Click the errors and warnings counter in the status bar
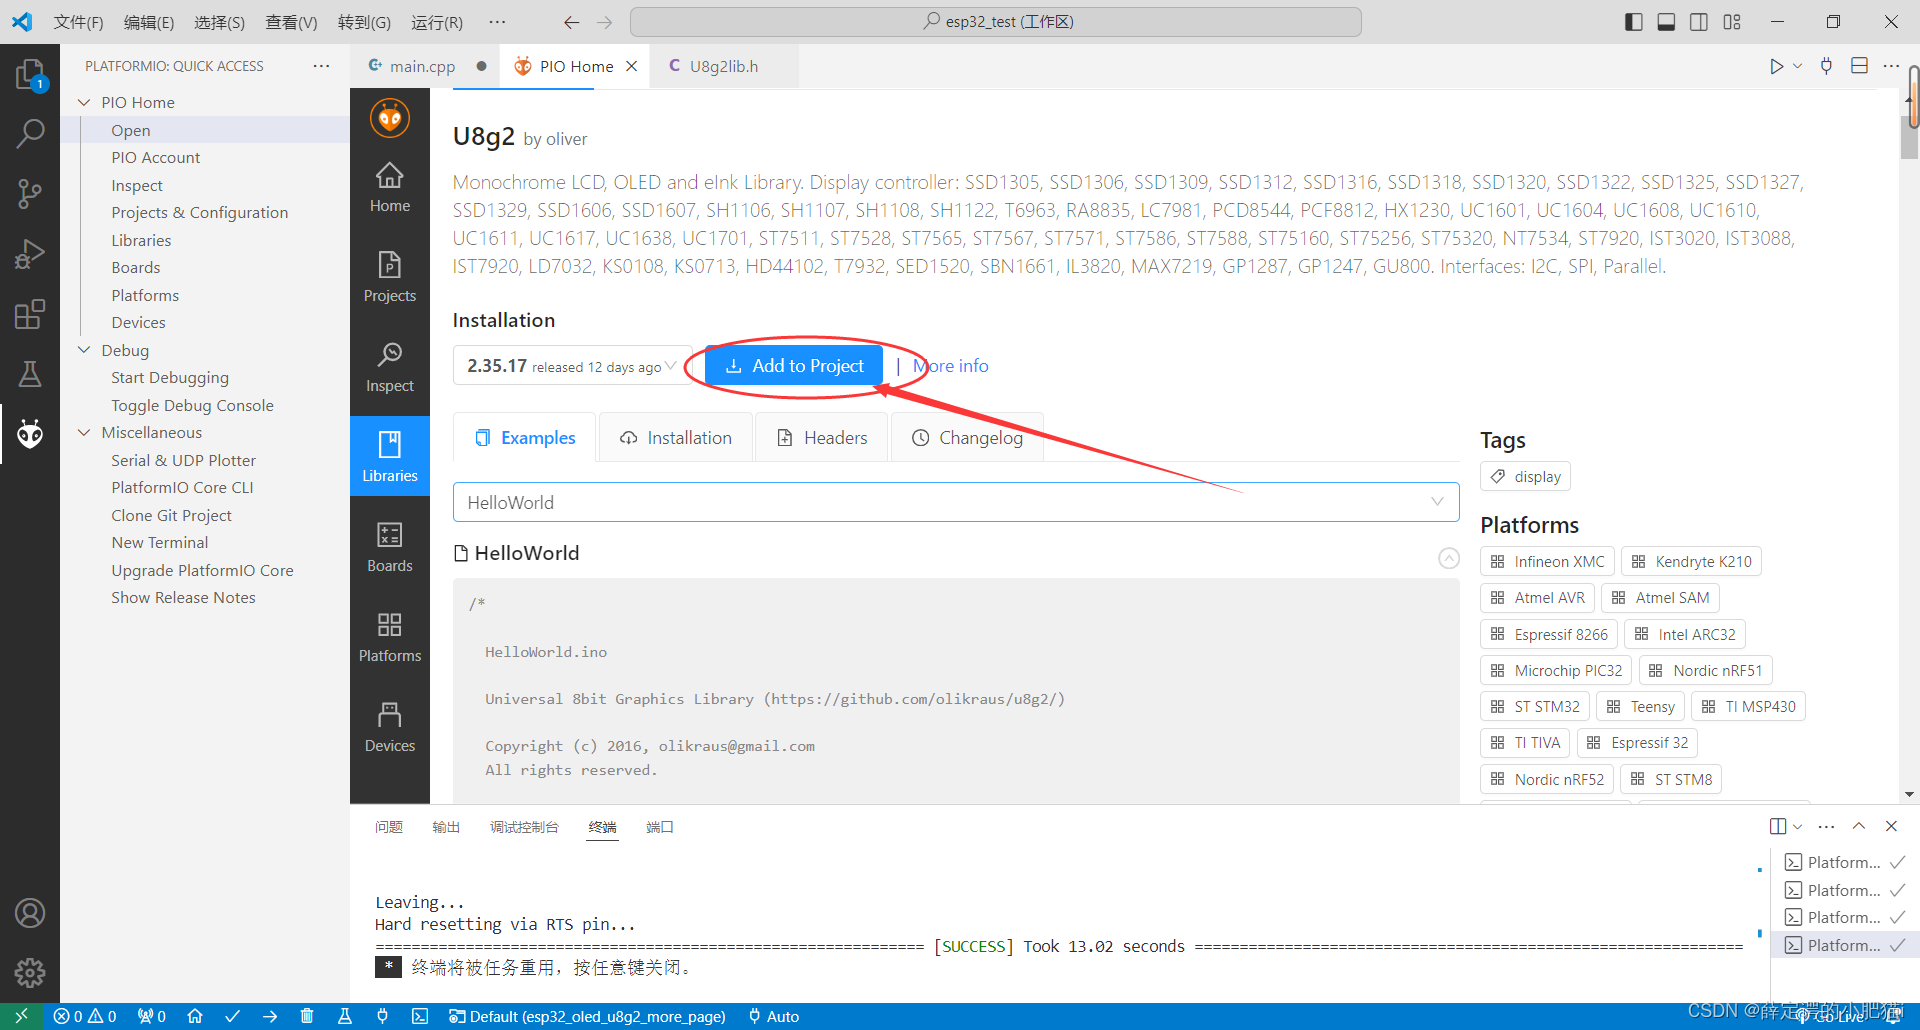Viewport: 1920px width, 1030px height. tap(85, 1016)
